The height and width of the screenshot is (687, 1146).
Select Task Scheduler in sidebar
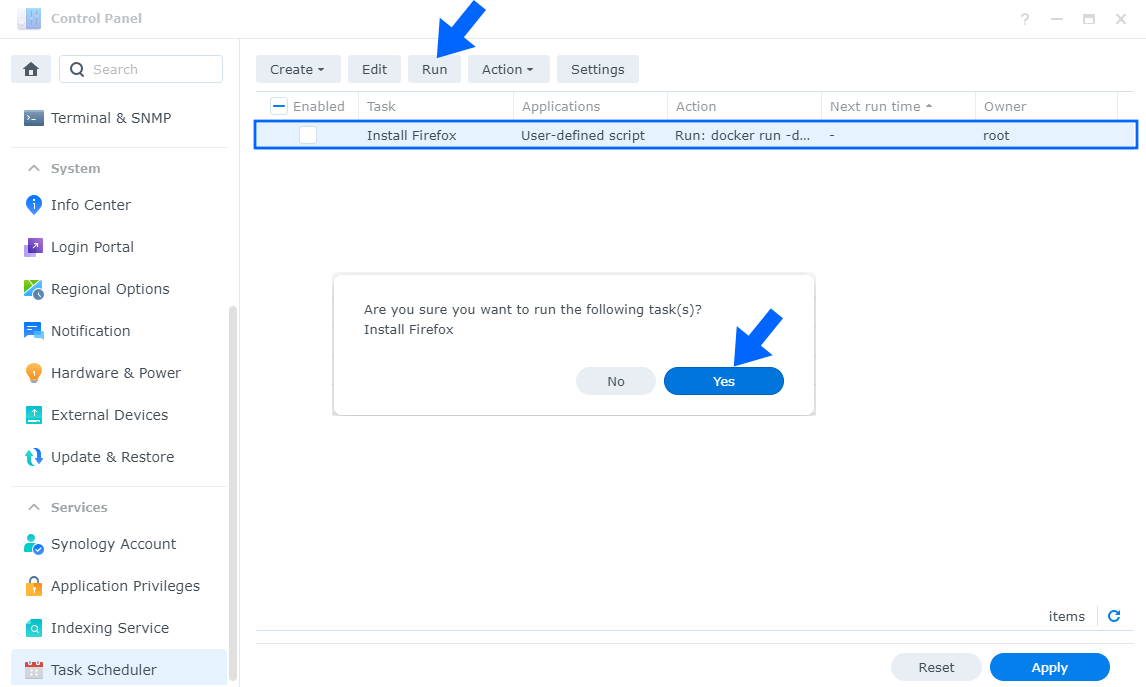[119, 669]
